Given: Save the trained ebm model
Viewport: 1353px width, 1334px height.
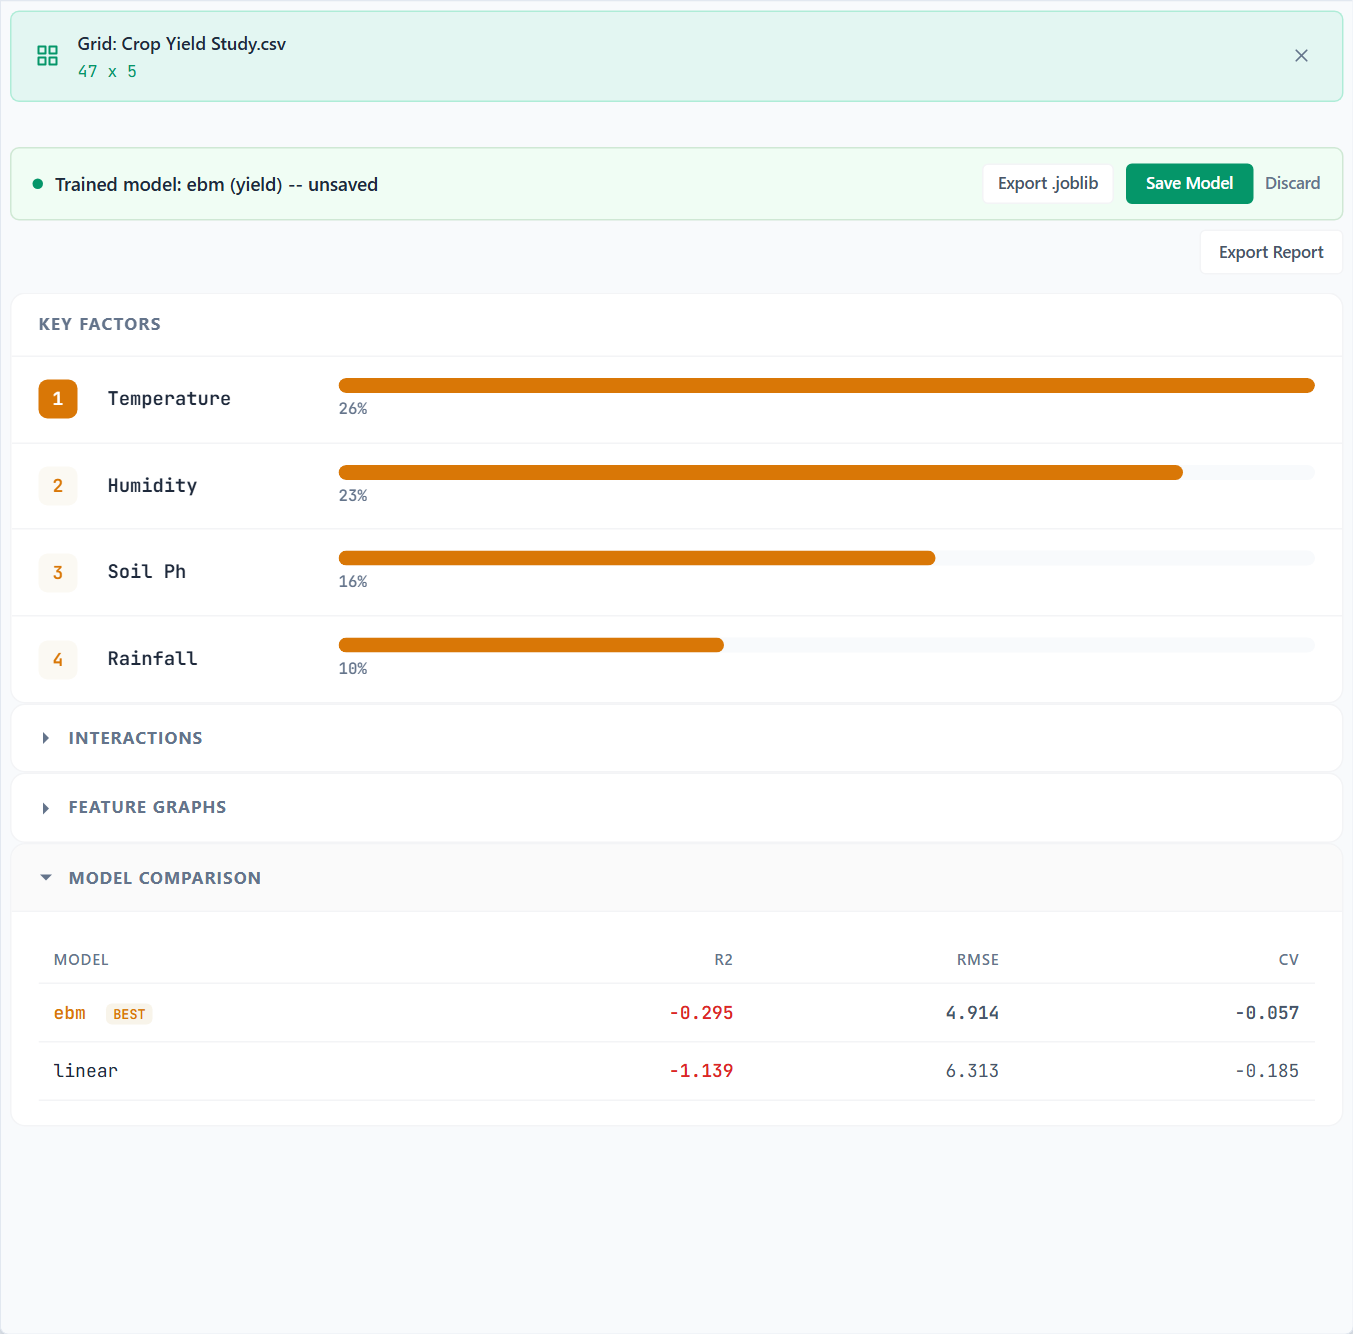Looking at the screenshot, I should click(x=1189, y=184).
